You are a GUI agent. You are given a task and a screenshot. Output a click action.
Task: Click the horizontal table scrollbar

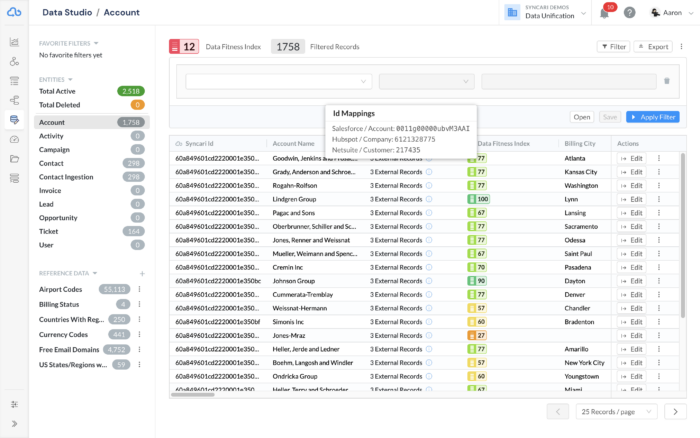tap(192, 394)
